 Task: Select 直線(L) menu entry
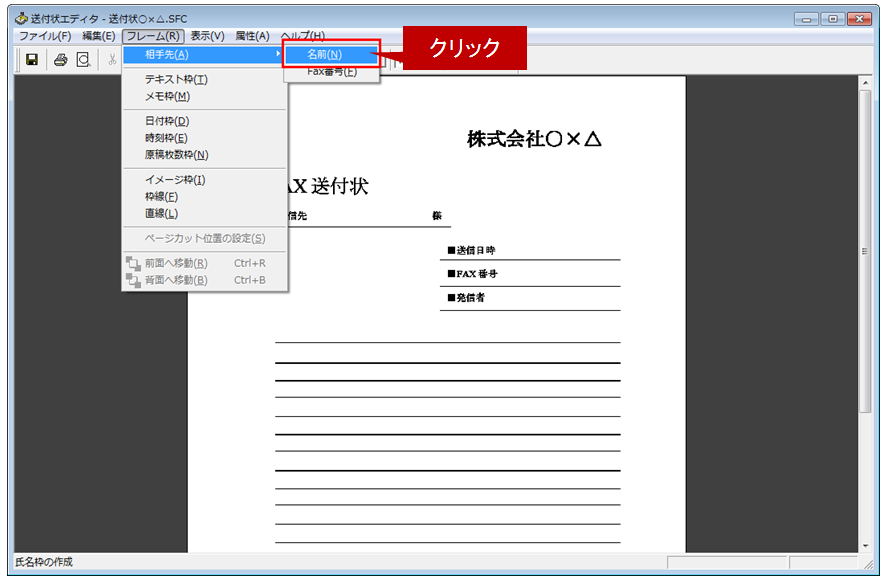(x=204, y=214)
